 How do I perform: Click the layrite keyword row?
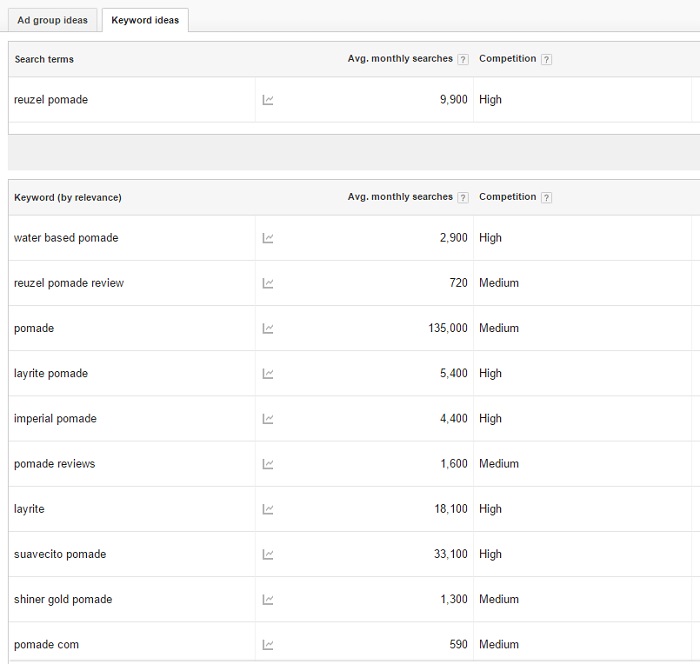(29, 509)
